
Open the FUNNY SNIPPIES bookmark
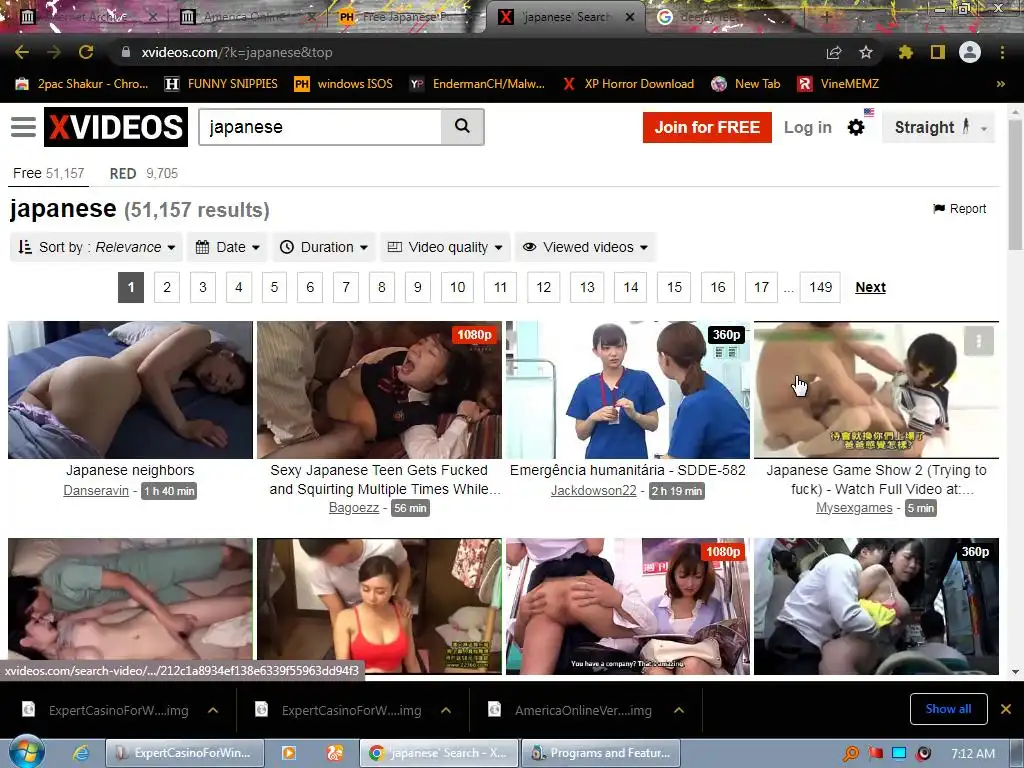tap(221, 84)
